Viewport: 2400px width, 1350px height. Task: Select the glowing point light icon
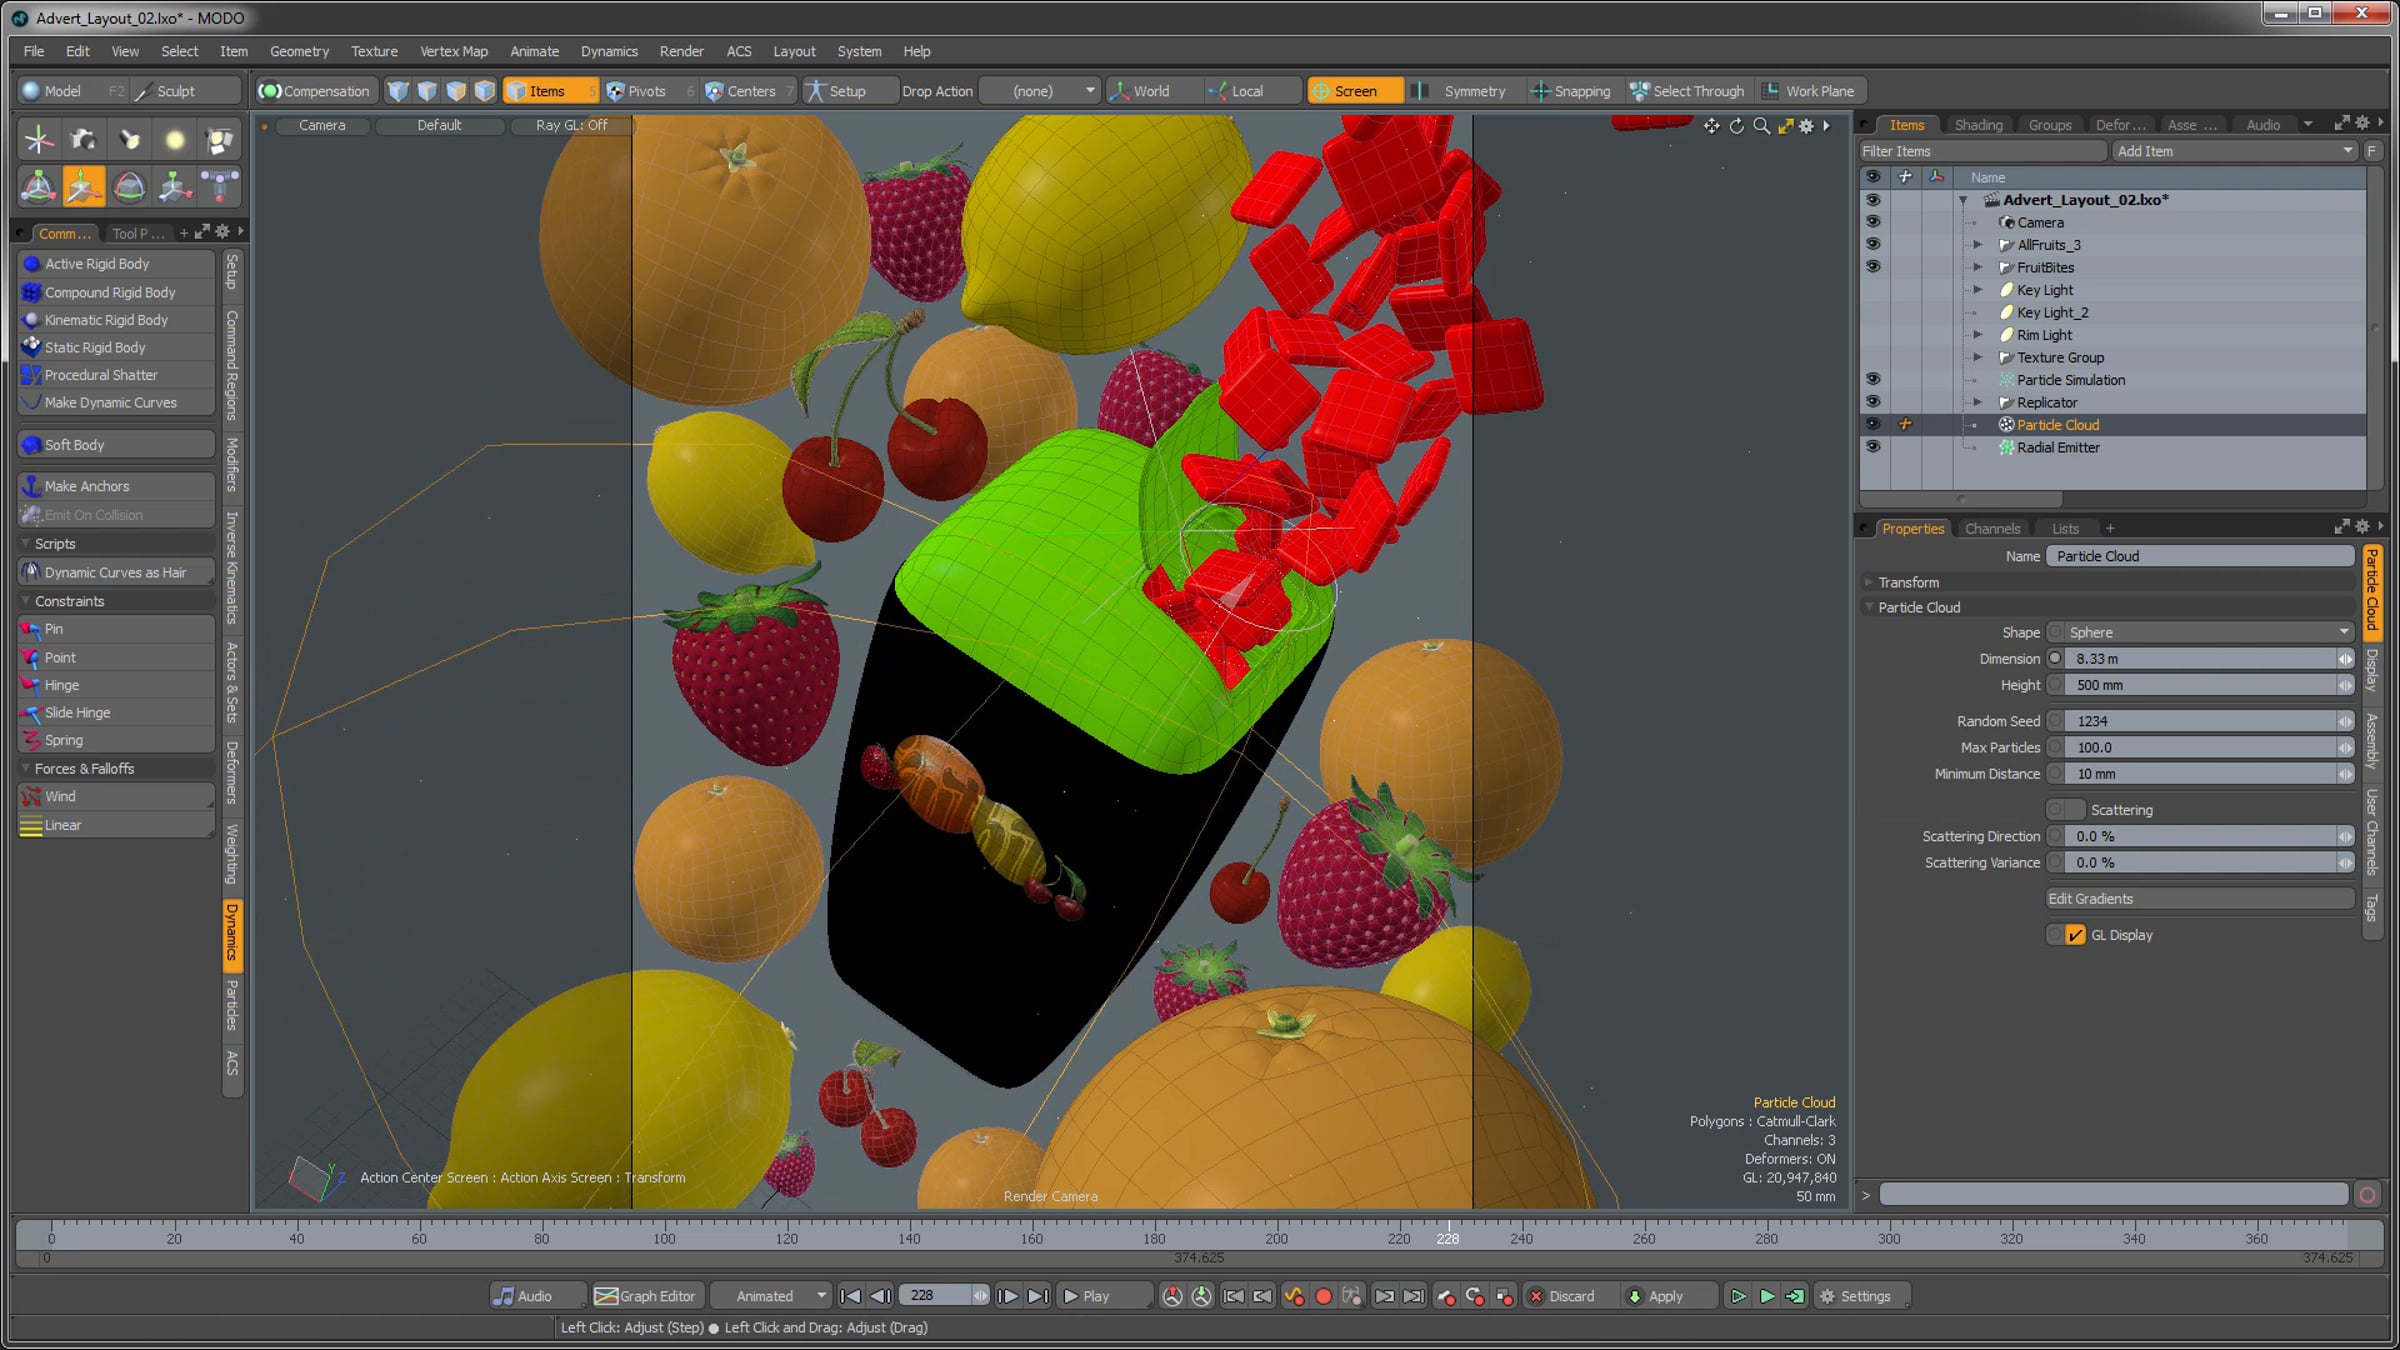(175, 140)
